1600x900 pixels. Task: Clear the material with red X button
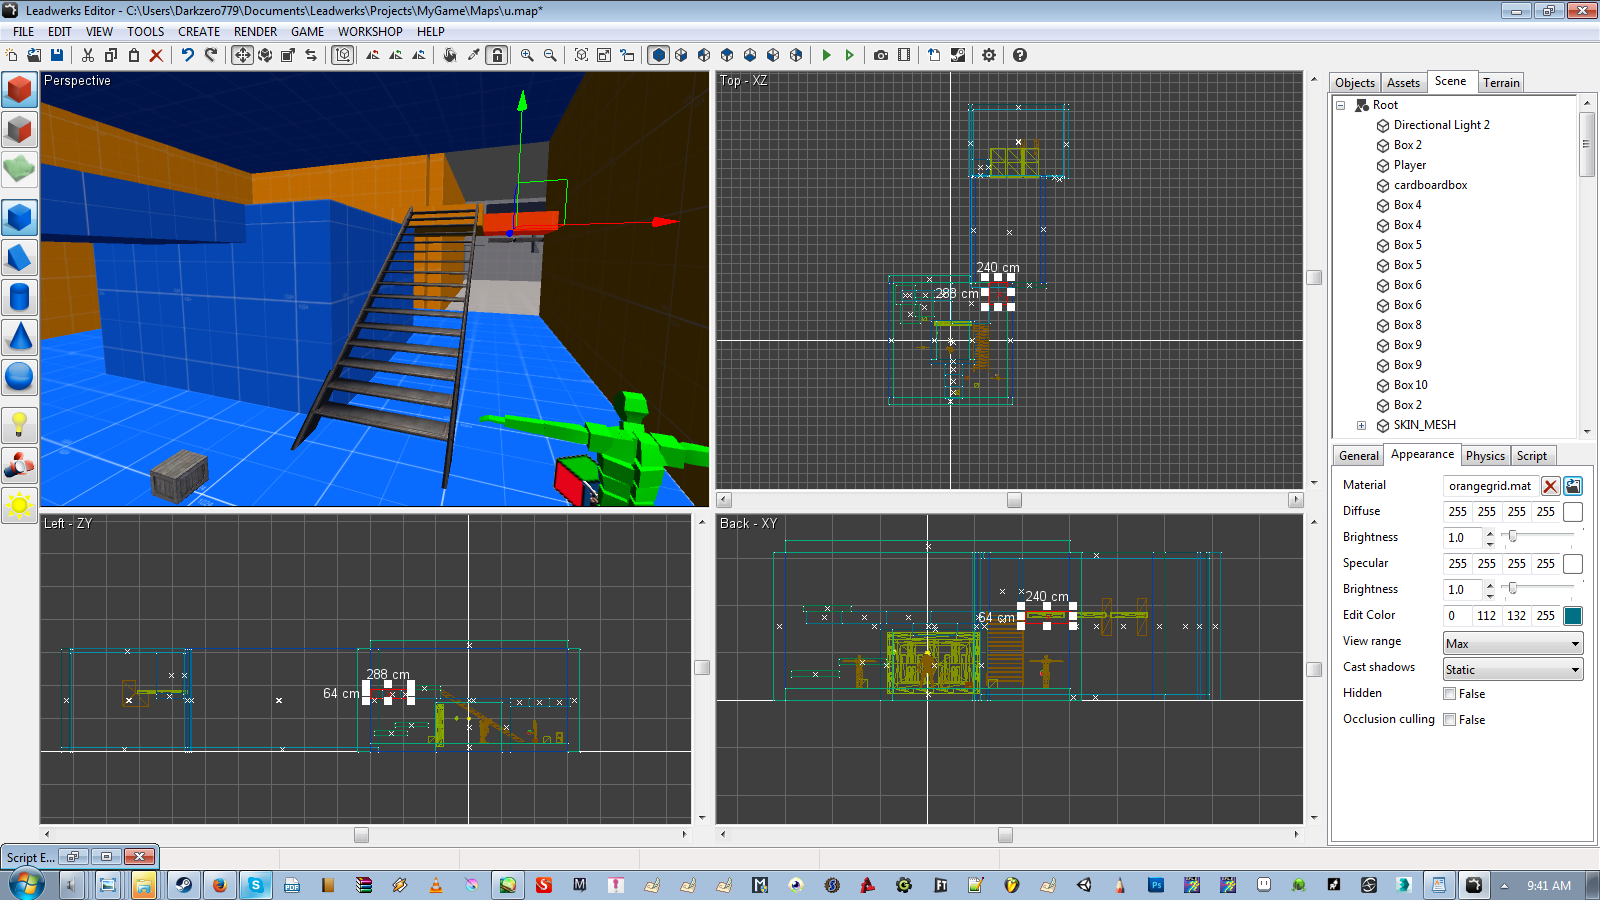tap(1550, 485)
